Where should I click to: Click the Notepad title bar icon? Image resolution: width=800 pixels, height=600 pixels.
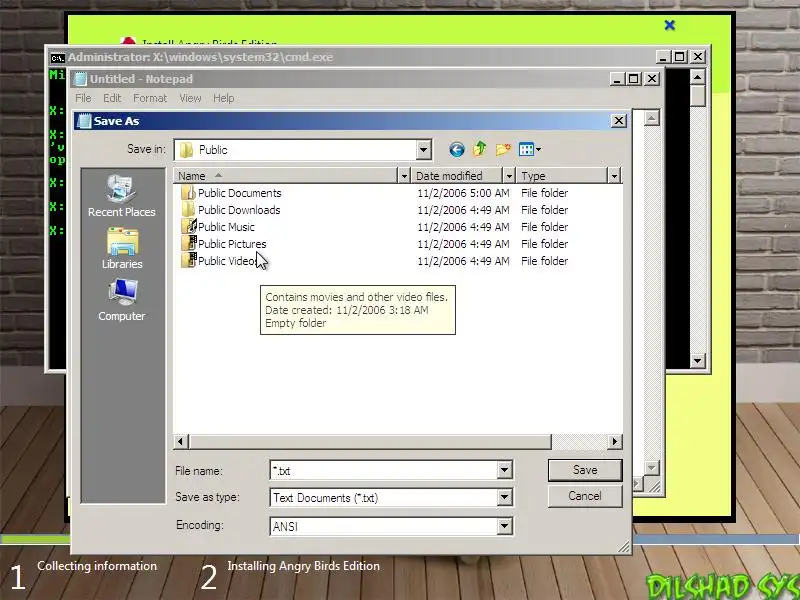[x=80, y=79]
